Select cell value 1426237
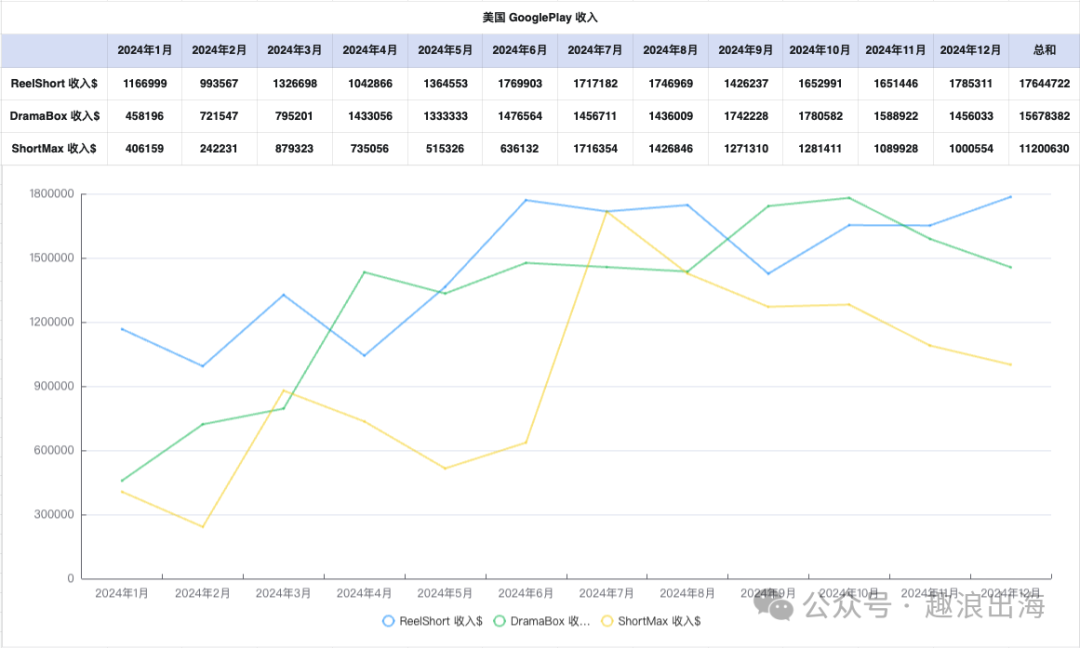The width and height of the screenshot is (1080, 648). [745, 83]
